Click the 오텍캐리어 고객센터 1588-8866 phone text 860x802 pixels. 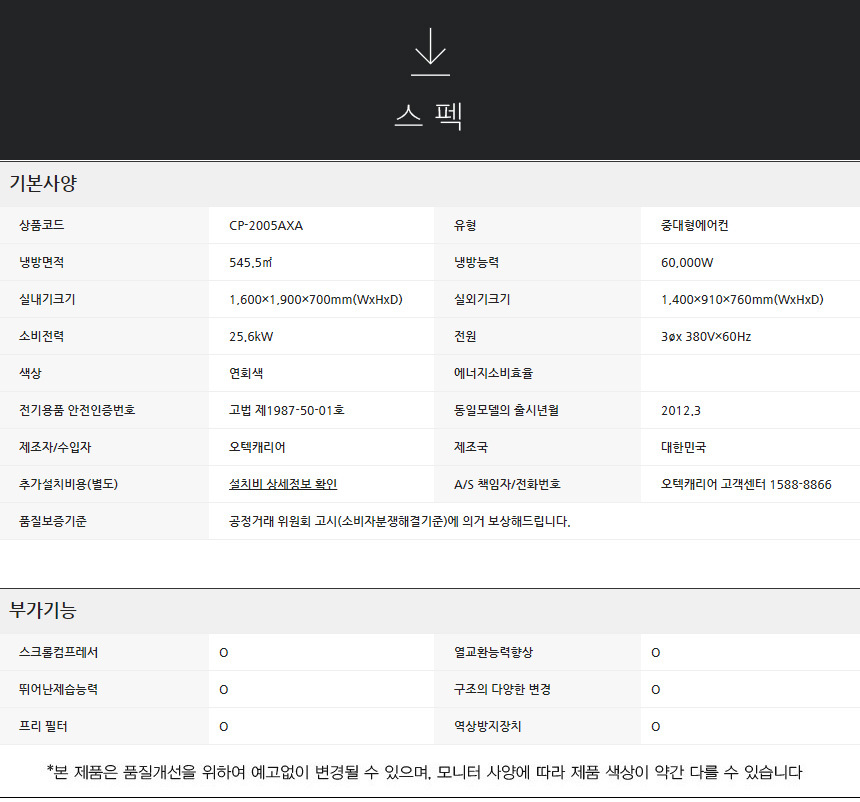point(746,484)
